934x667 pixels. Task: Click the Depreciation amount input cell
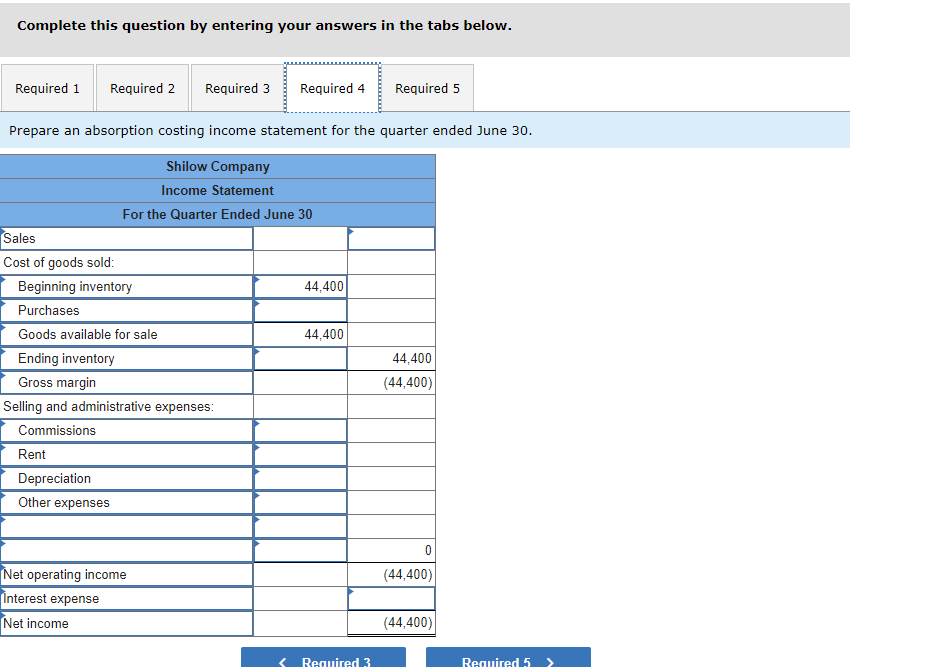tap(300, 478)
